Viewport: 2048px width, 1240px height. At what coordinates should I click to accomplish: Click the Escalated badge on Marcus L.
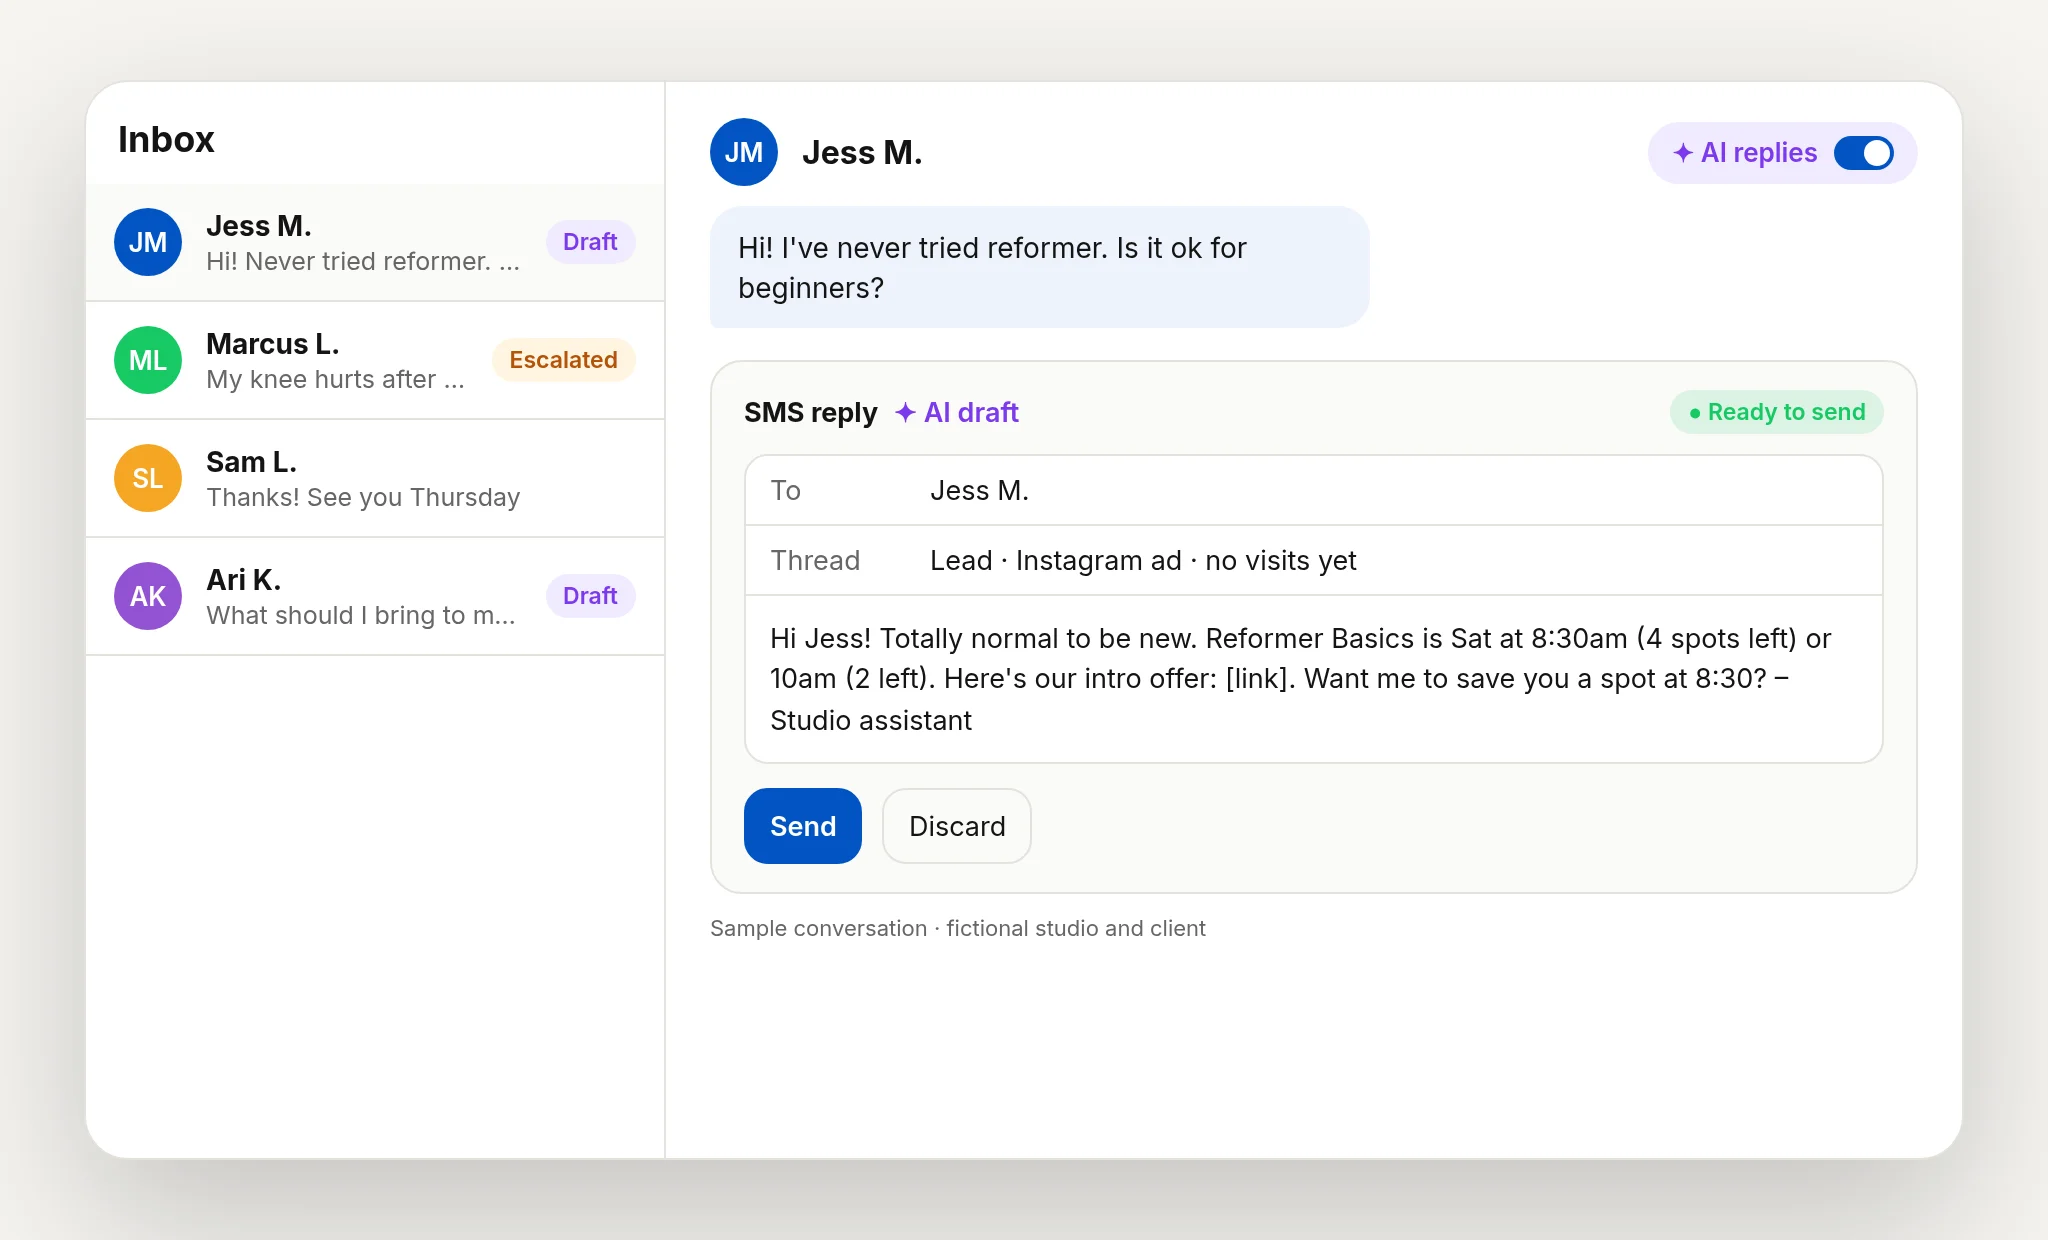563,360
